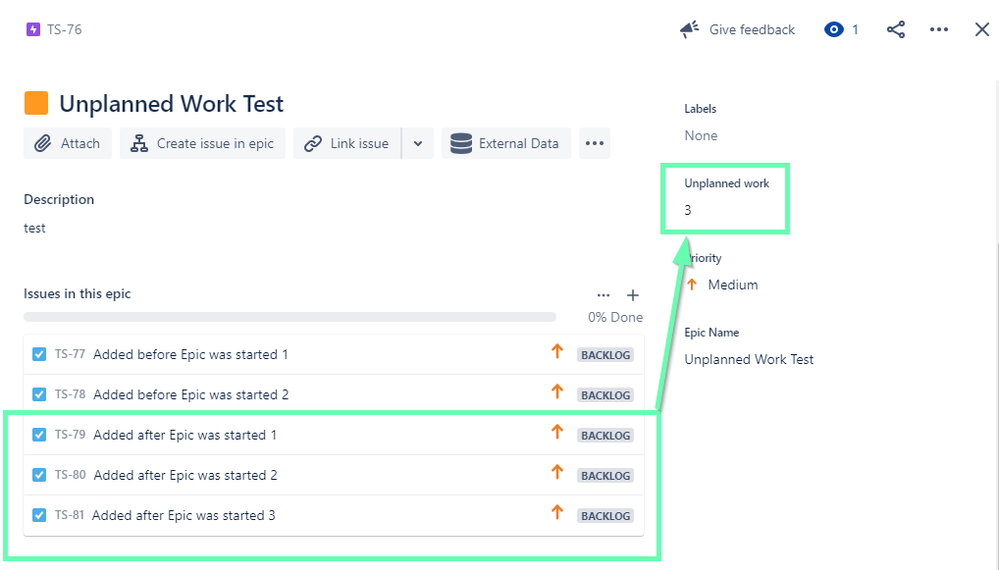
Task: Click the 0% Done text
Action: (x=615, y=317)
